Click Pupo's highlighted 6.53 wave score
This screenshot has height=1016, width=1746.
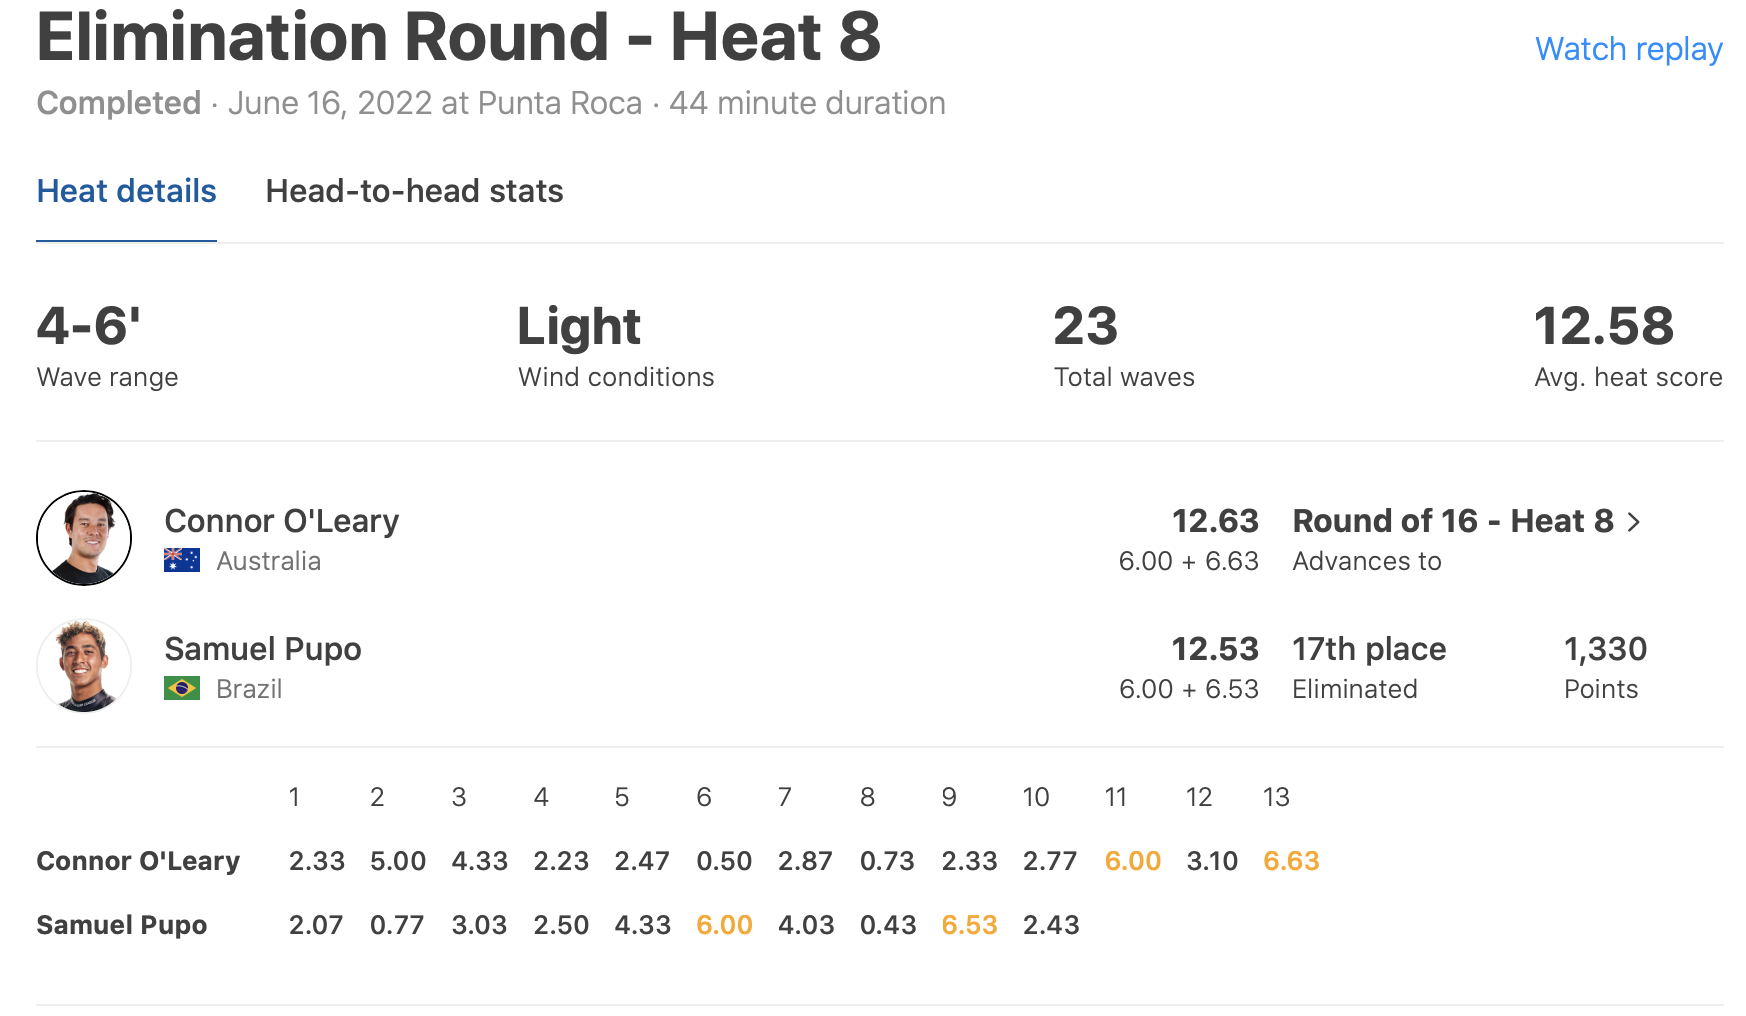coord(969,925)
